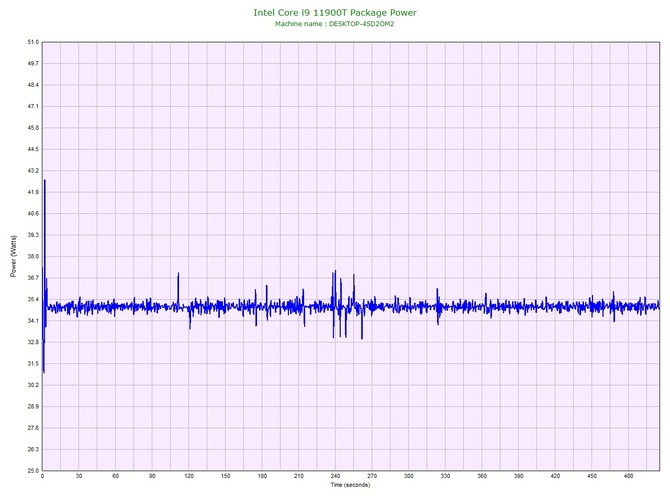Click the x-axis tick label 360
The height and width of the screenshot is (502, 670).
[482, 476]
